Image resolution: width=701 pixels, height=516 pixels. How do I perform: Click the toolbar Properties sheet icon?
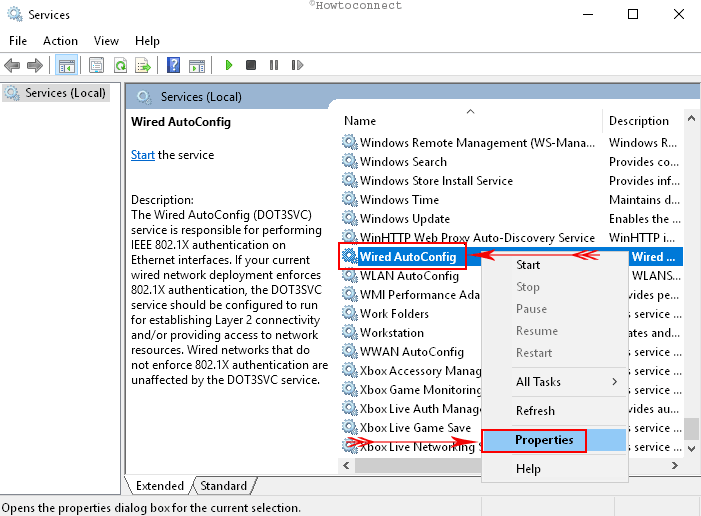pos(97,66)
